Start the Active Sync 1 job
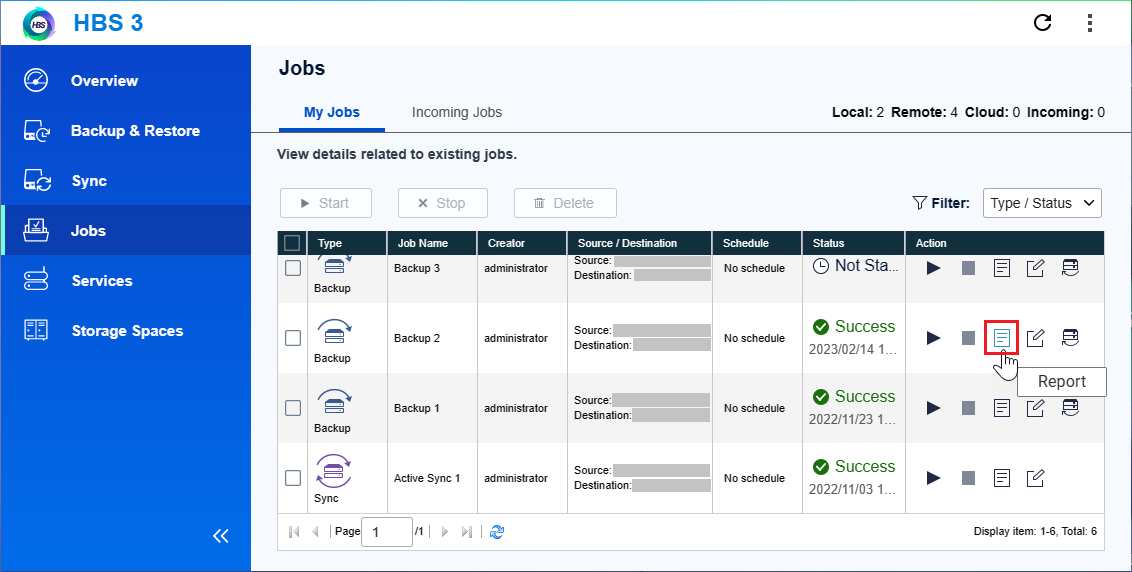Viewport: 1132px width, 572px height. (x=933, y=478)
